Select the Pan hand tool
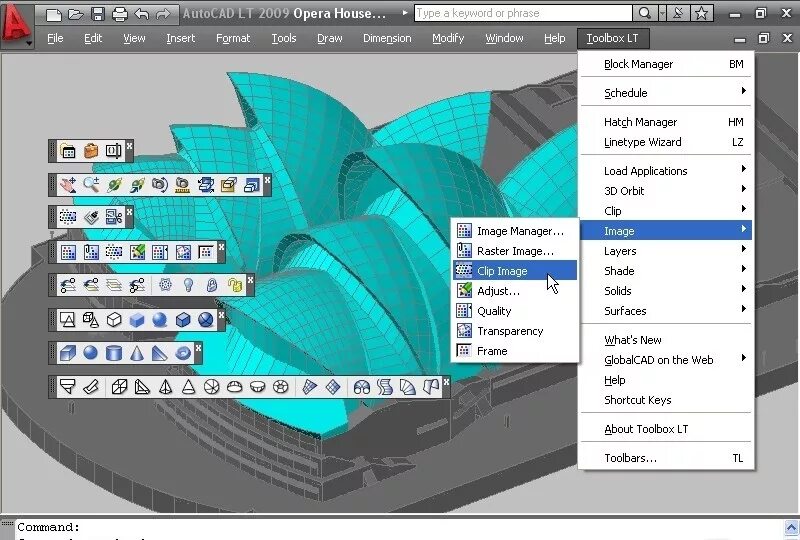800x540 pixels. tap(68, 185)
